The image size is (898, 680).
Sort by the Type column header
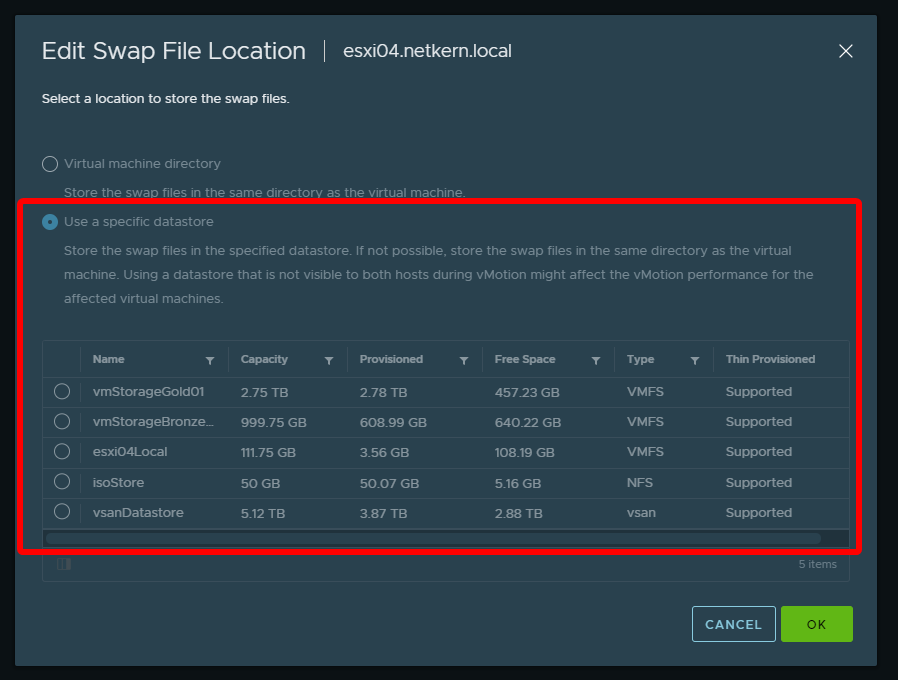640,359
